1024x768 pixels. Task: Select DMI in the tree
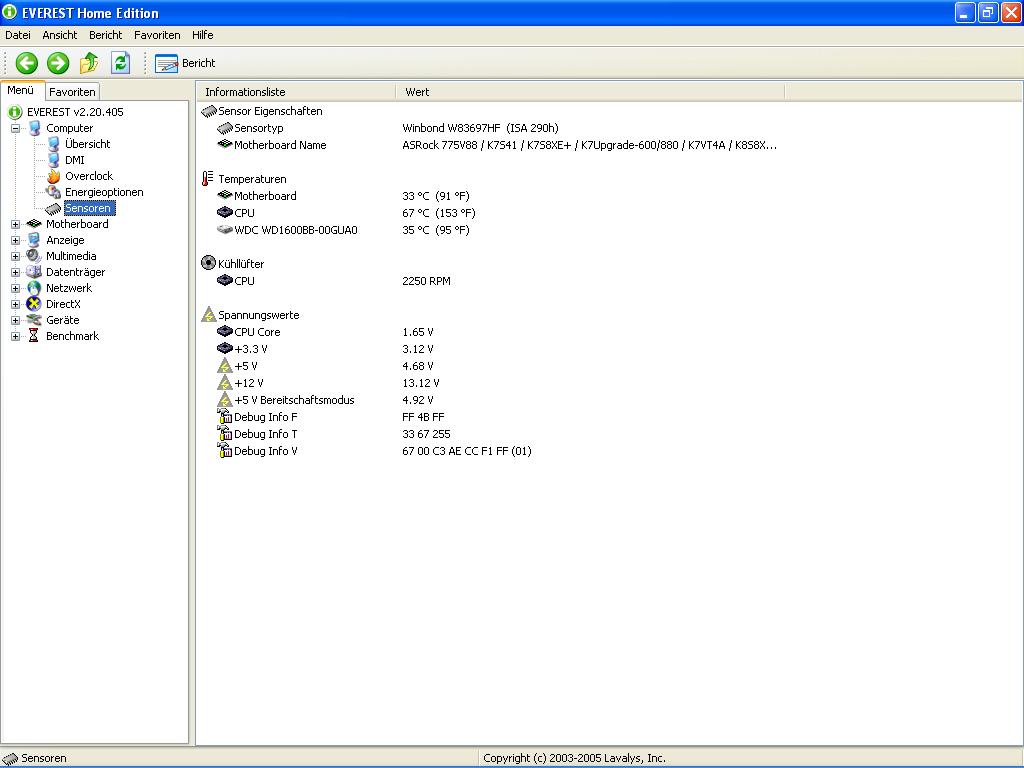click(74, 160)
